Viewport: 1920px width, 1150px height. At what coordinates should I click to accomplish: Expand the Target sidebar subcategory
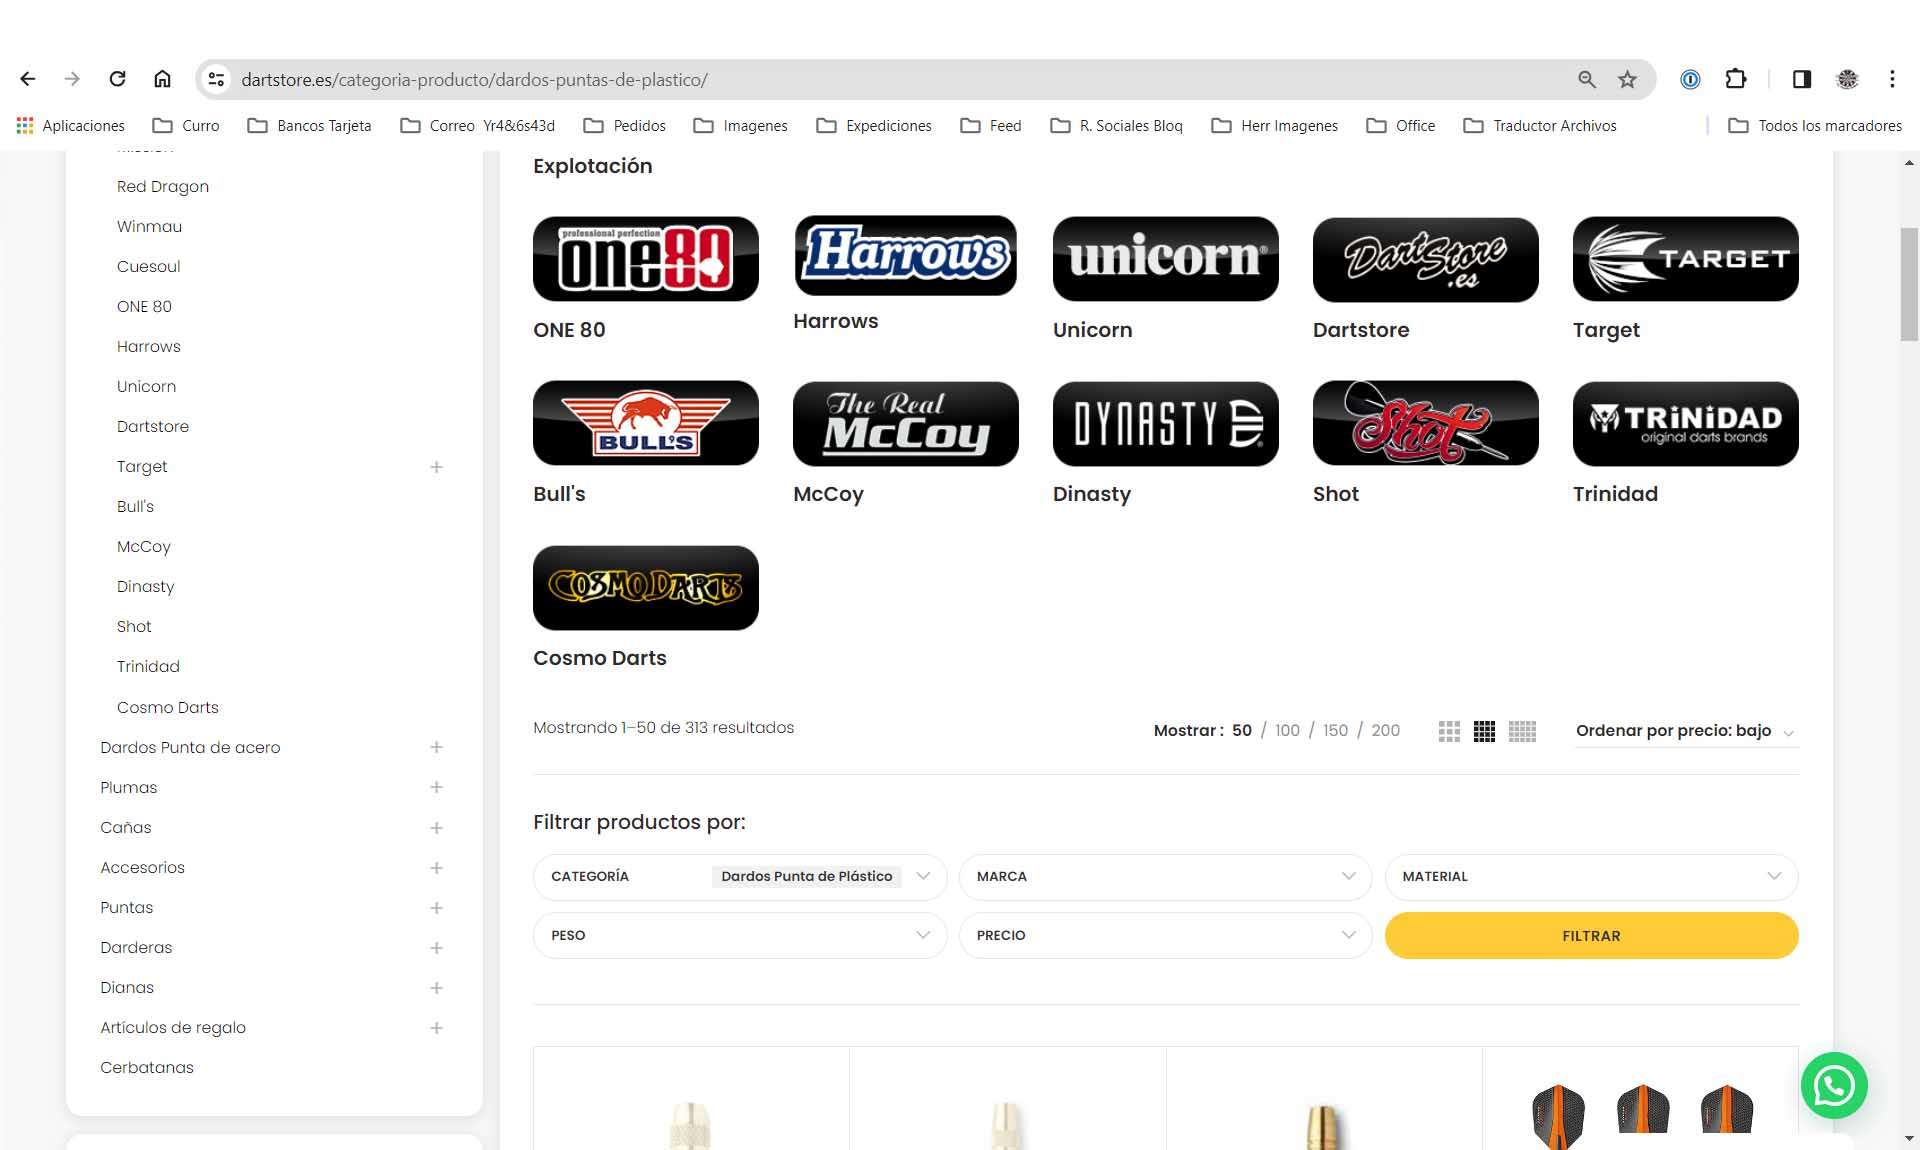coord(436,467)
